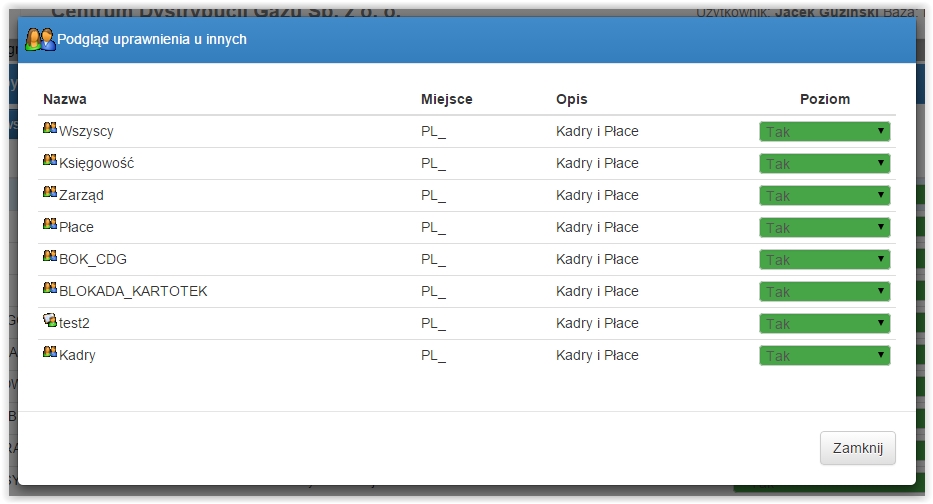The height and width of the screenshot is (504, 933).
Task: Open the Poziom dropdown for Płace
Action: [824, 228]
